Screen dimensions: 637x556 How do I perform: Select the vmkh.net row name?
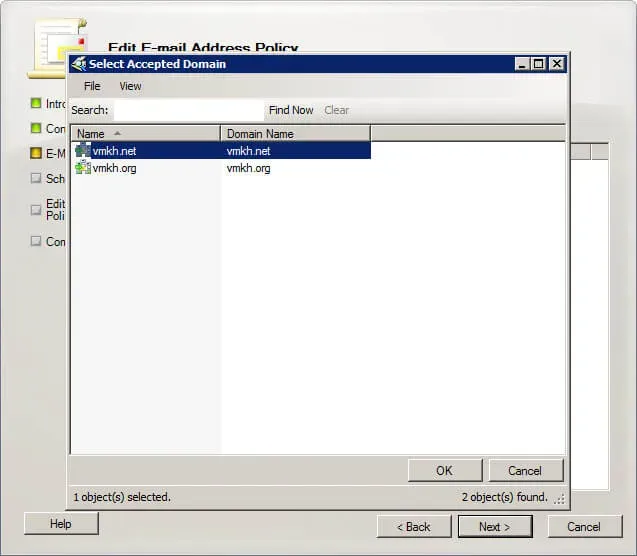(x=114, y=151)
